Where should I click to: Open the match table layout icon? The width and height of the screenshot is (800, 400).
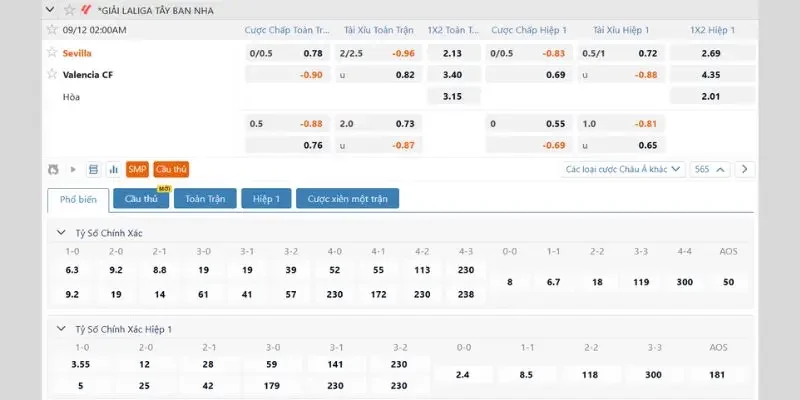coord(93,169)
